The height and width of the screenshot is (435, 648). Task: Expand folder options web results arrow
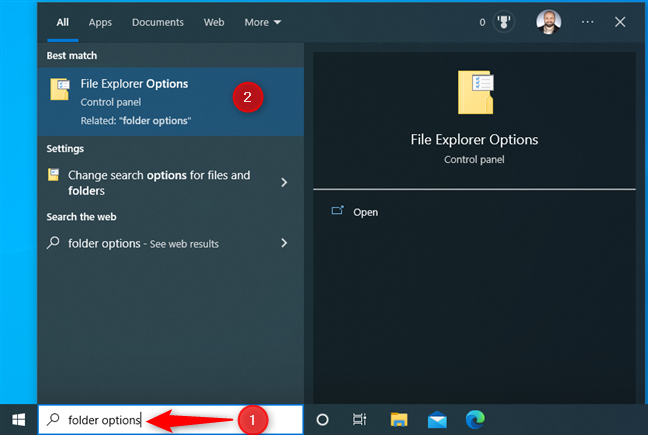coord(284,243)
